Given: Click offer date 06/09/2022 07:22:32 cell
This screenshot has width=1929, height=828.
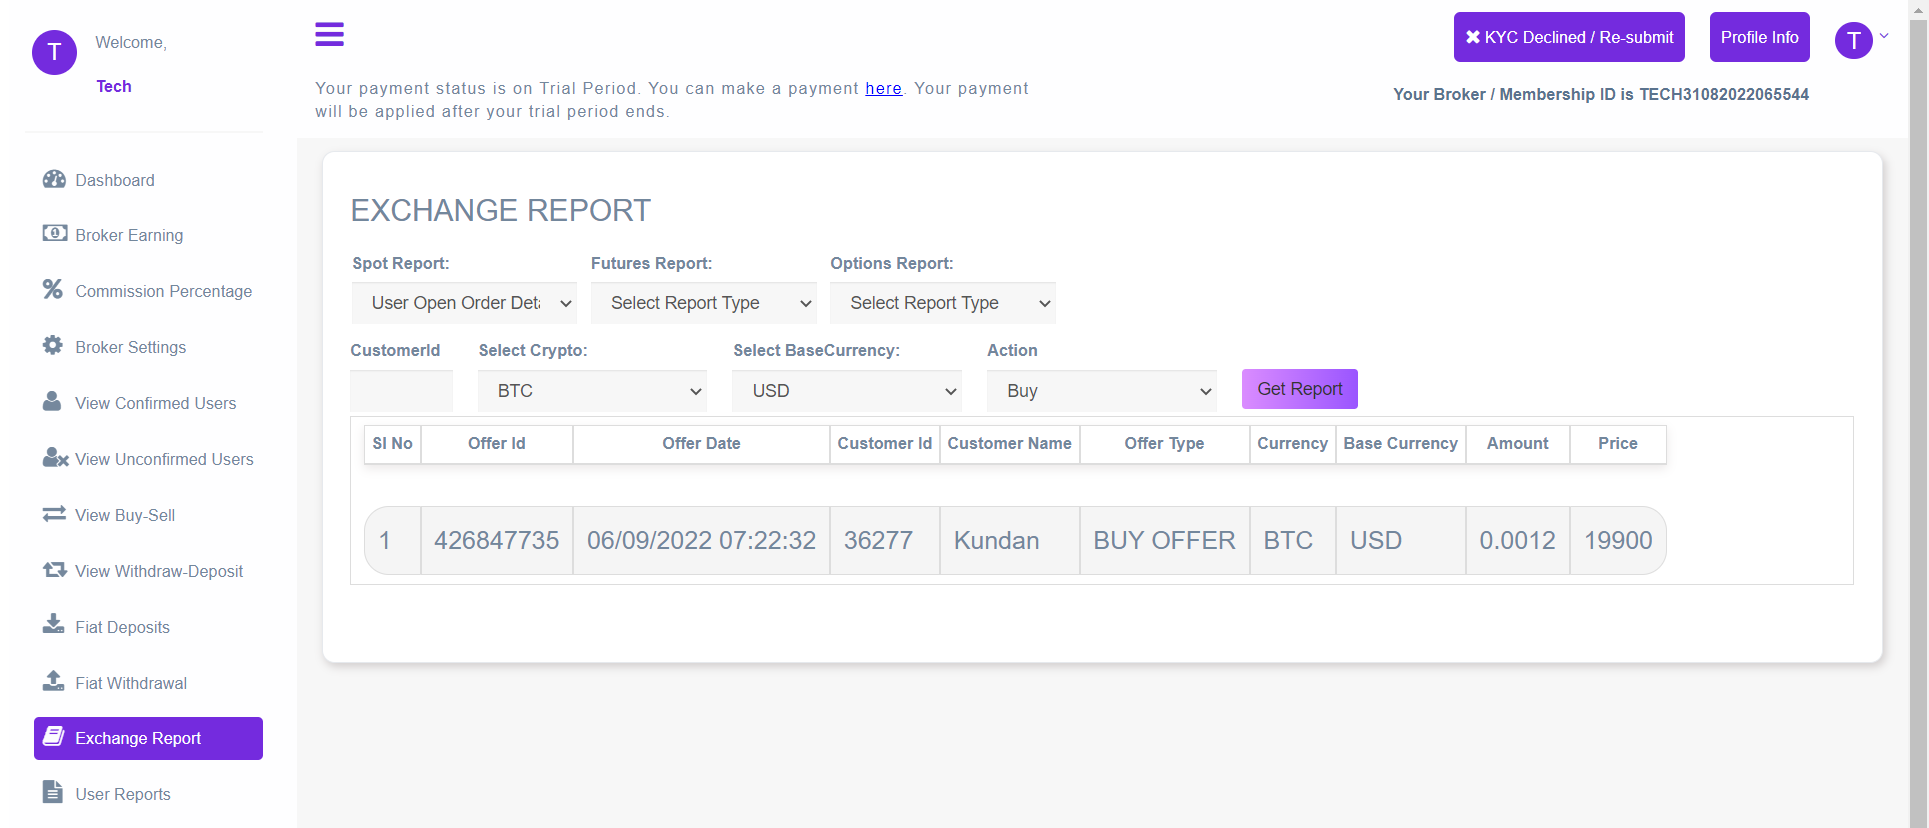Looking at the screenshot, I should tap(701, 540).
